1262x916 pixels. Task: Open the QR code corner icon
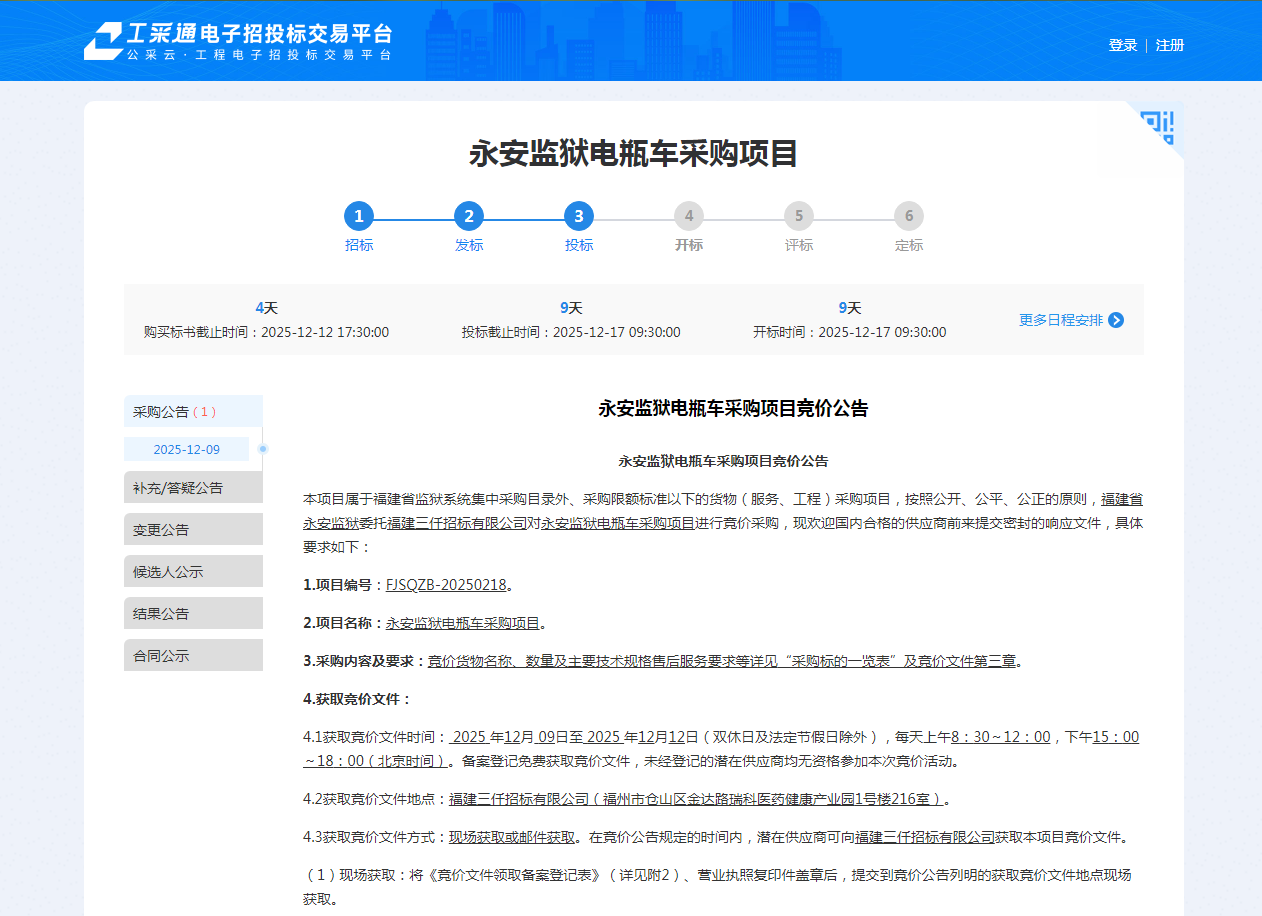pyautogui.click(x=1160, y=126)
